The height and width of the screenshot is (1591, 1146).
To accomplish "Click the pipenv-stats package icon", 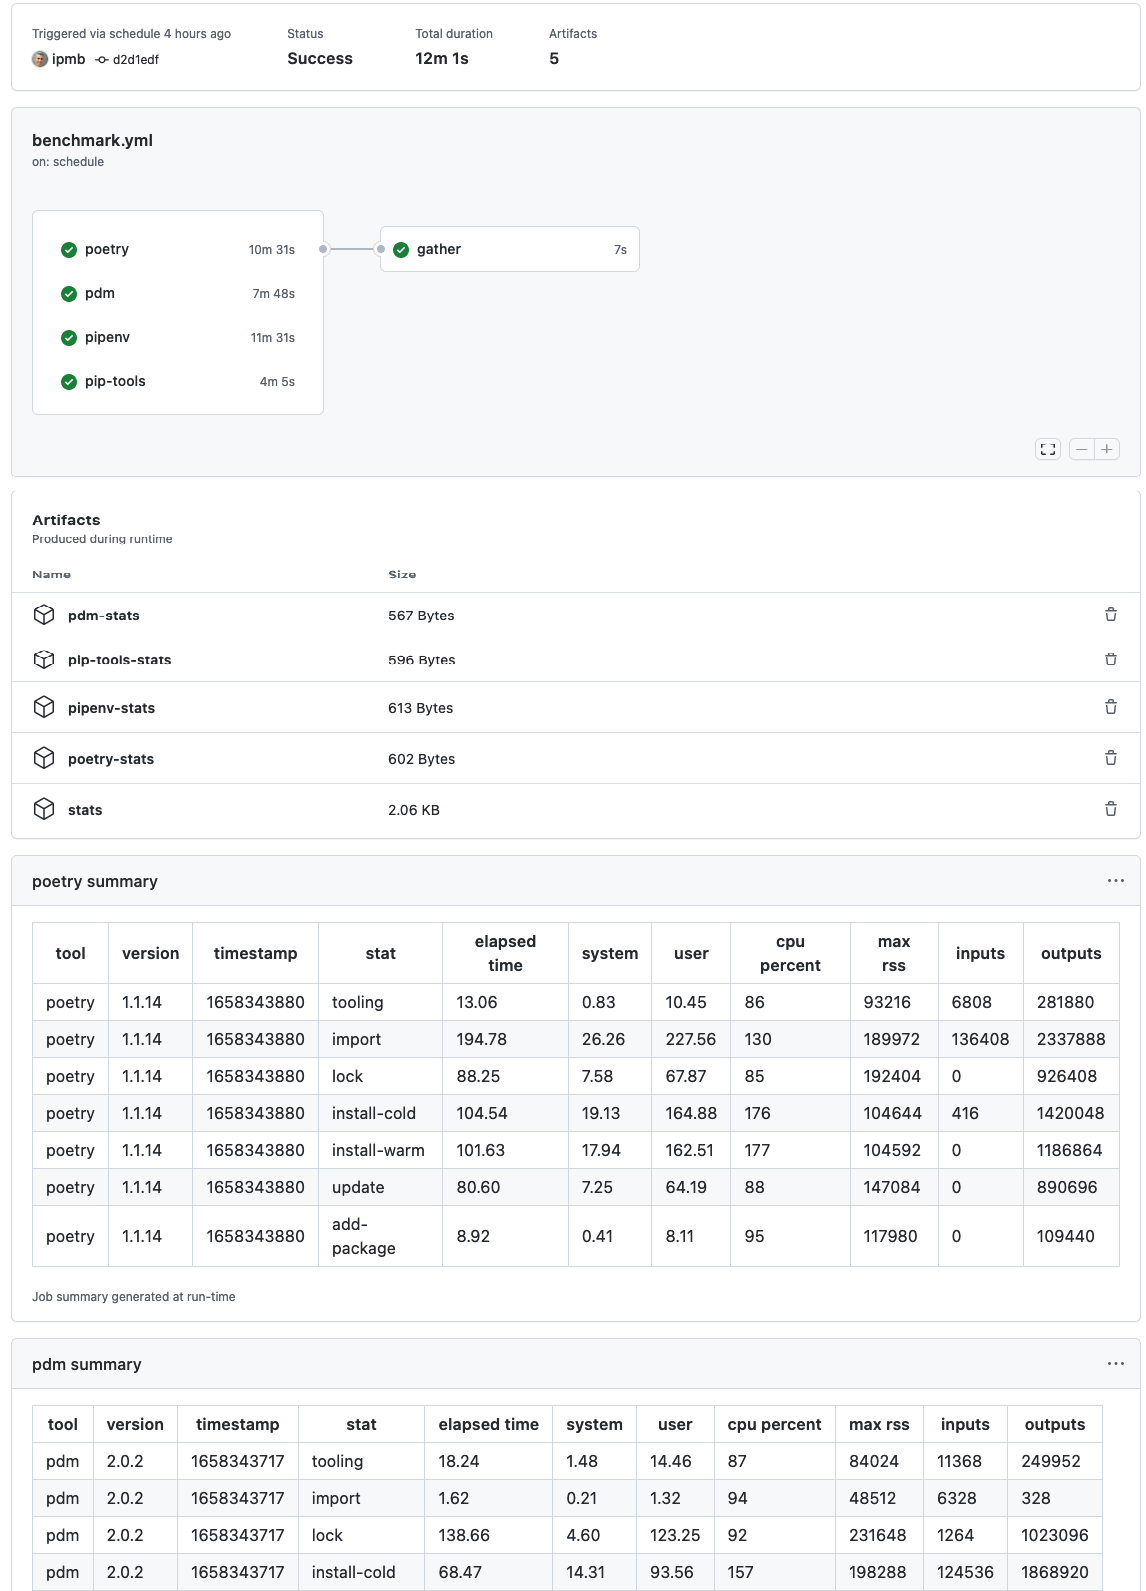I will click(44, 707).
